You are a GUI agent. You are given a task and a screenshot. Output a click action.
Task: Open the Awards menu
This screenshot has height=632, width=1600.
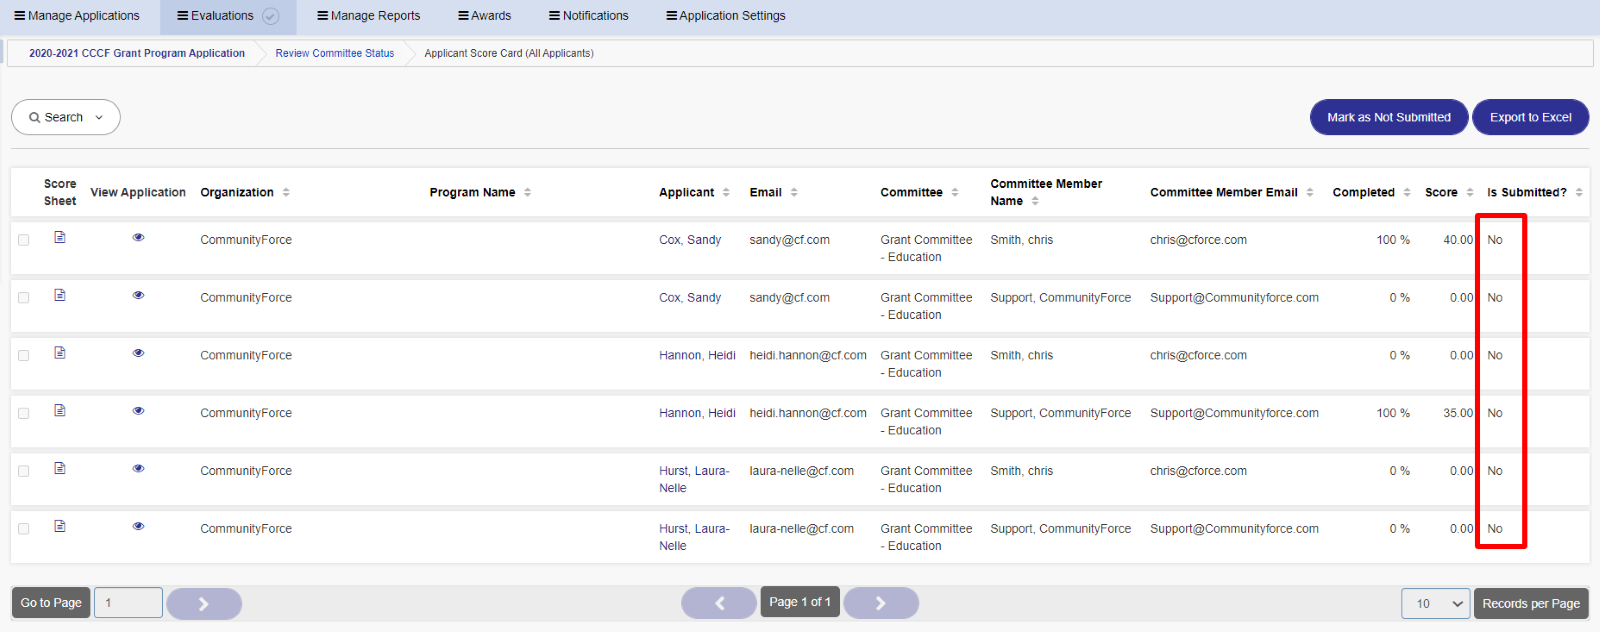(x=485, y=16)
